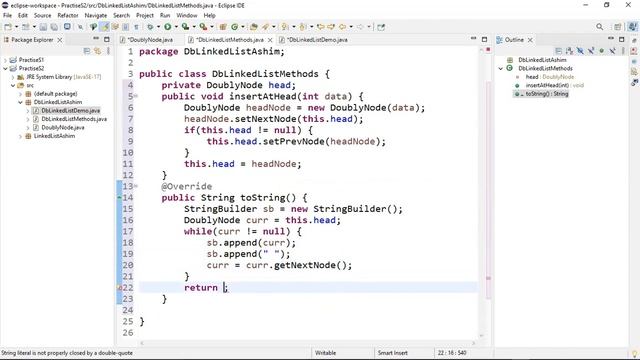Toggle Link with Editor in Package Explorer

(x=98, y=51)
